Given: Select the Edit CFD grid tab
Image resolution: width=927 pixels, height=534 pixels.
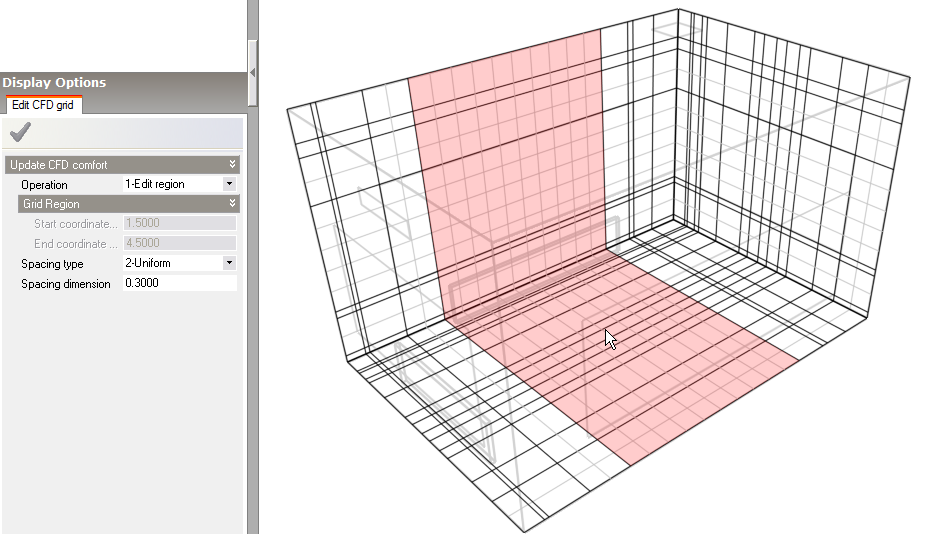Looking at the screenshot, I should [x=41, y=105].
